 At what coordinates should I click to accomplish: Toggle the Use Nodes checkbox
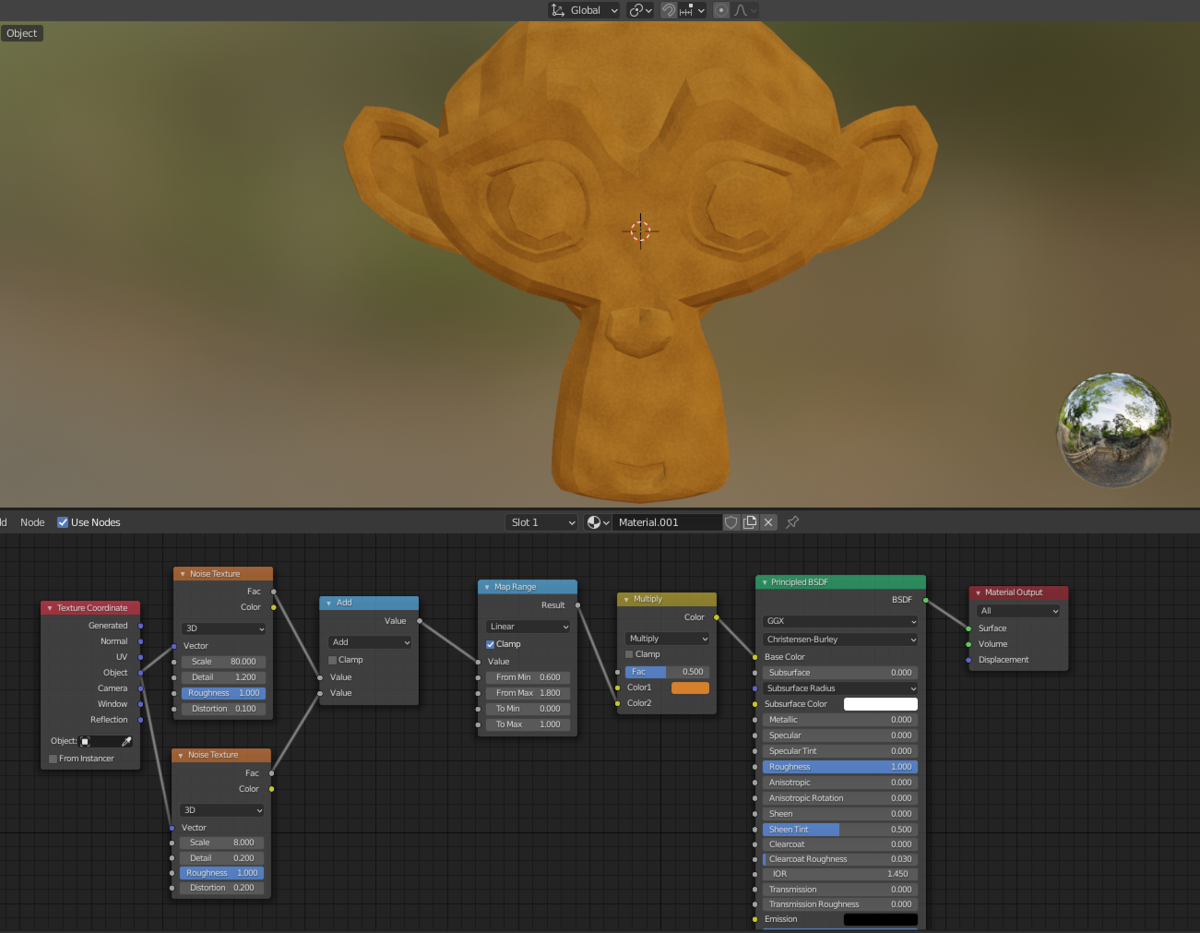[x=63, y=522]
